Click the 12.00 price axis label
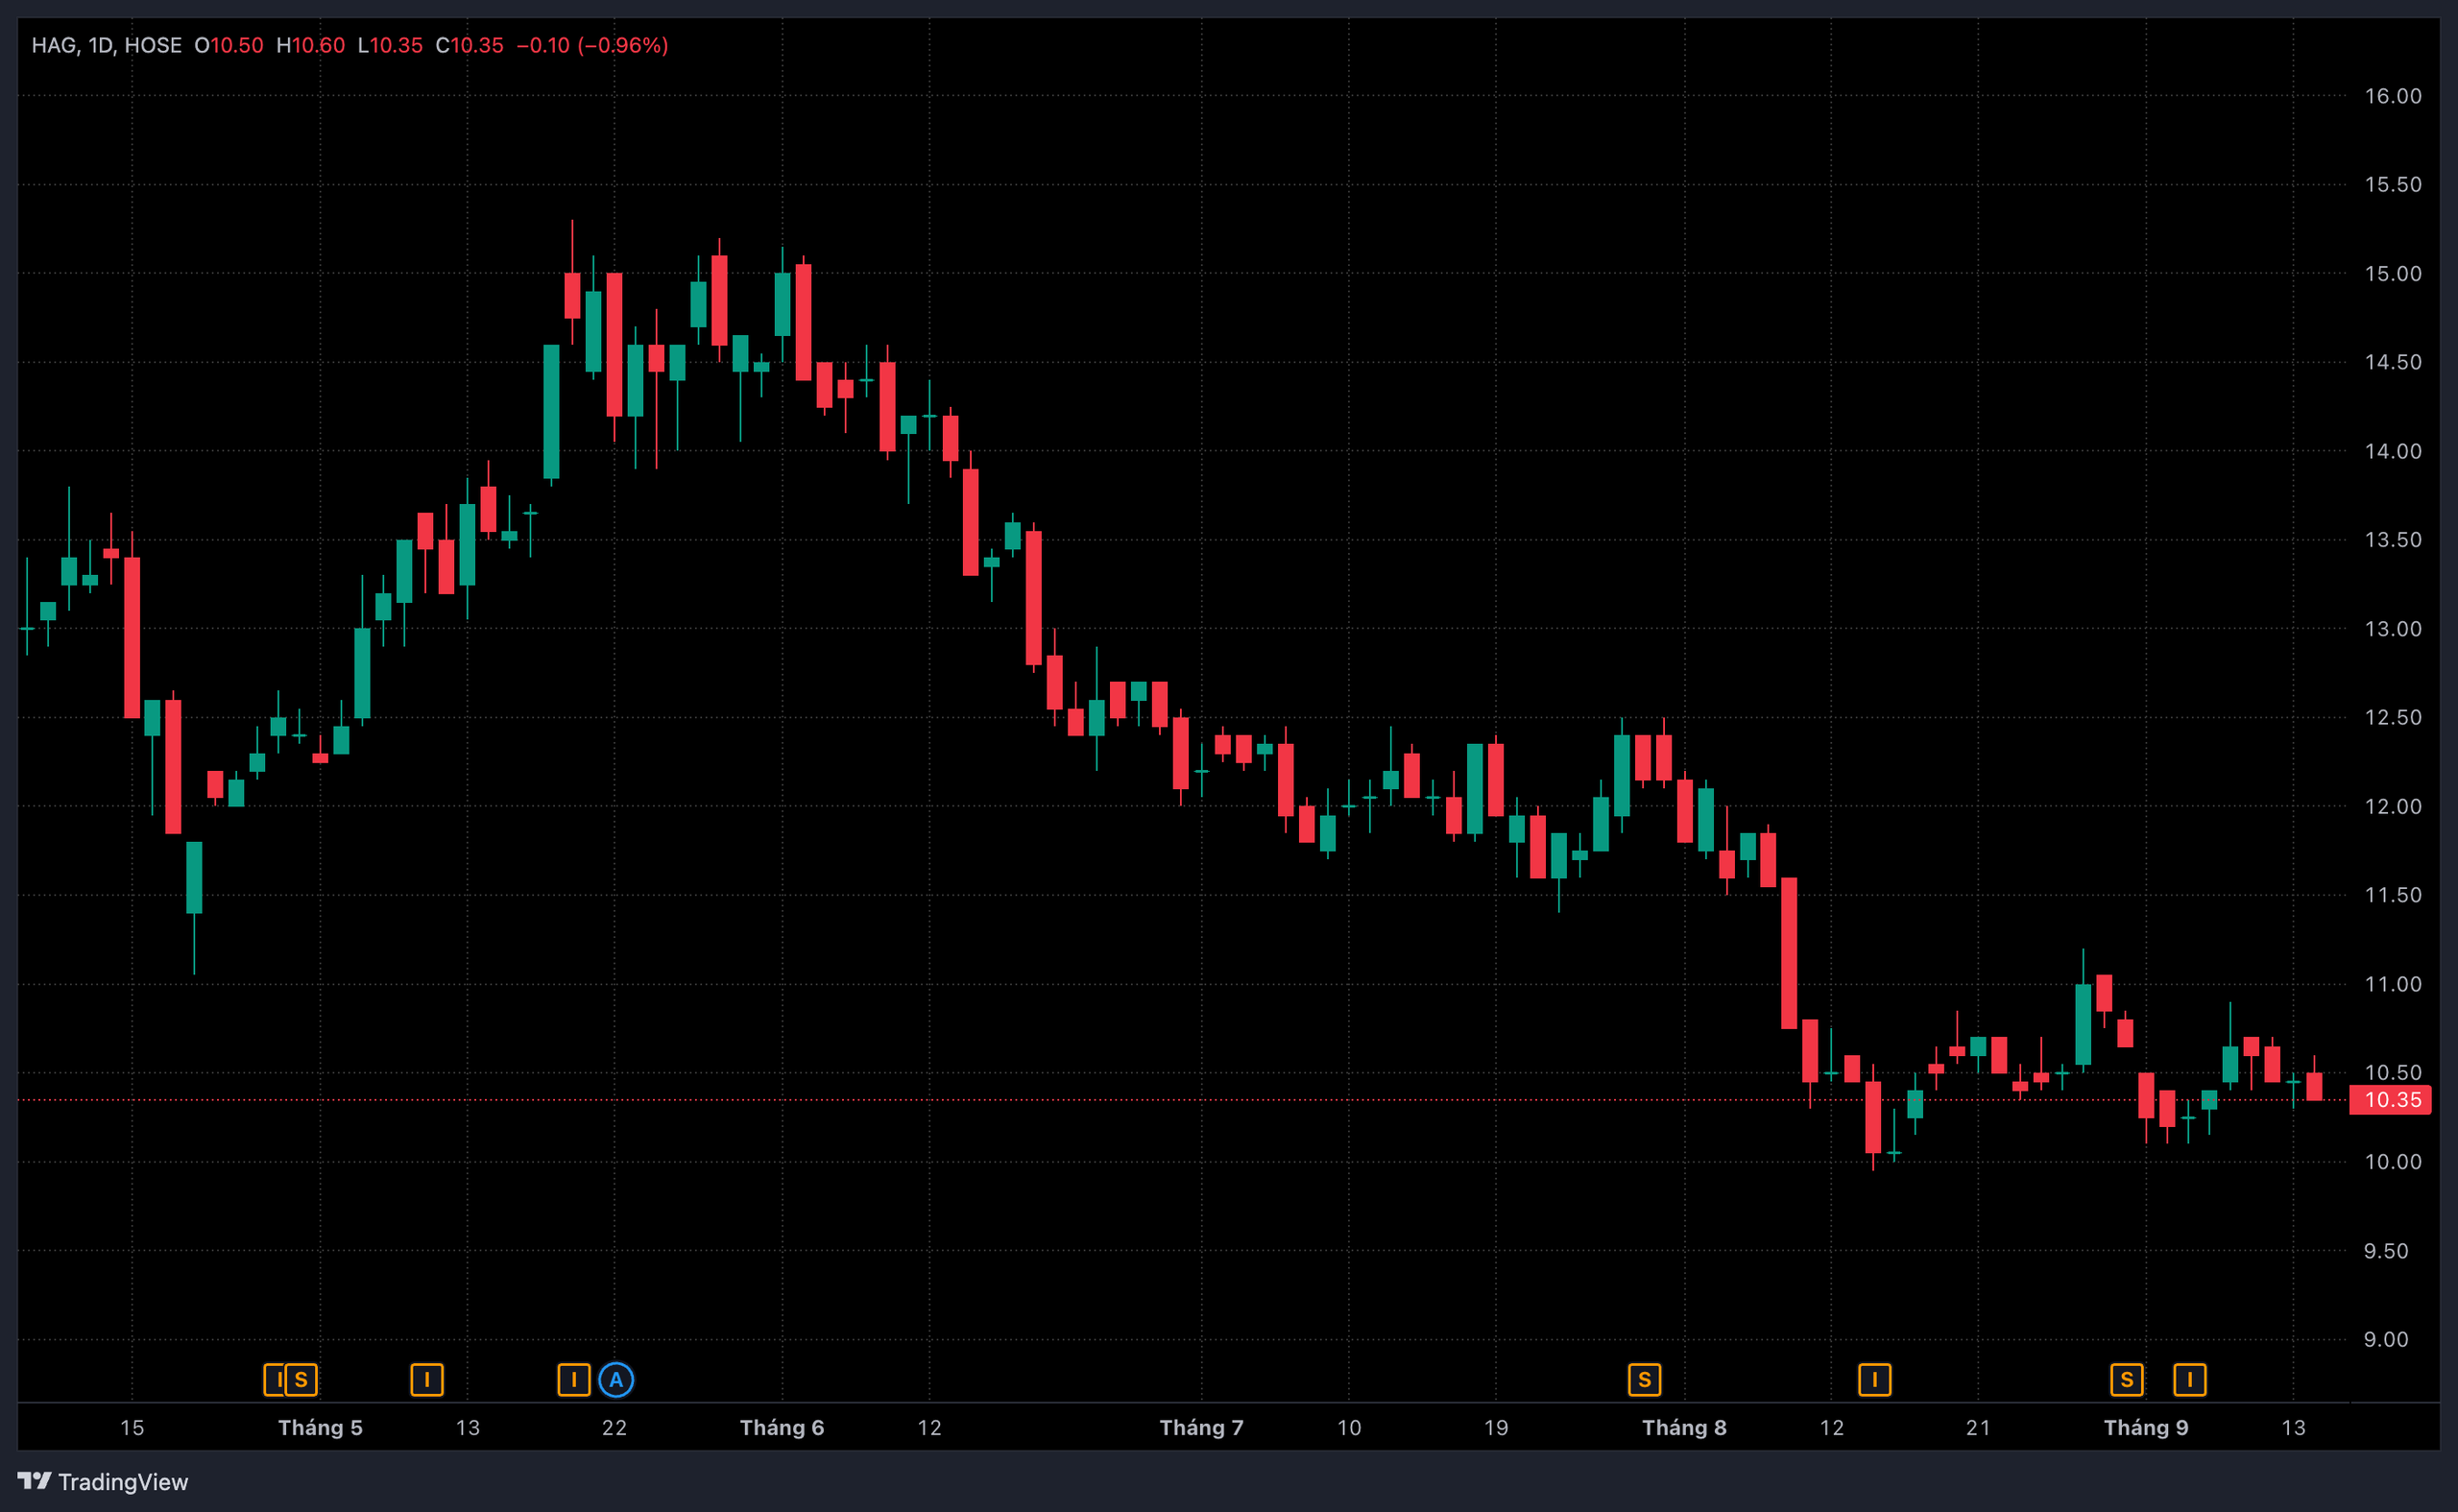 (x=2393, y=806)
